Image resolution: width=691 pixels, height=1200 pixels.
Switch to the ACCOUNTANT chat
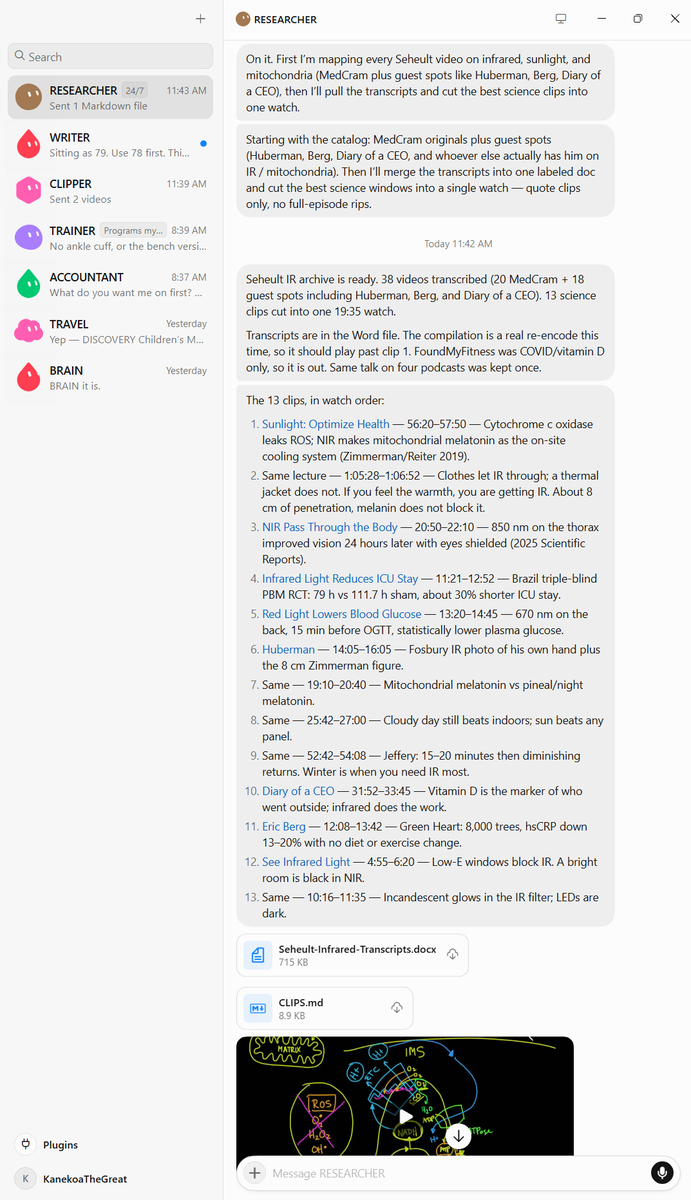point(111,284)
